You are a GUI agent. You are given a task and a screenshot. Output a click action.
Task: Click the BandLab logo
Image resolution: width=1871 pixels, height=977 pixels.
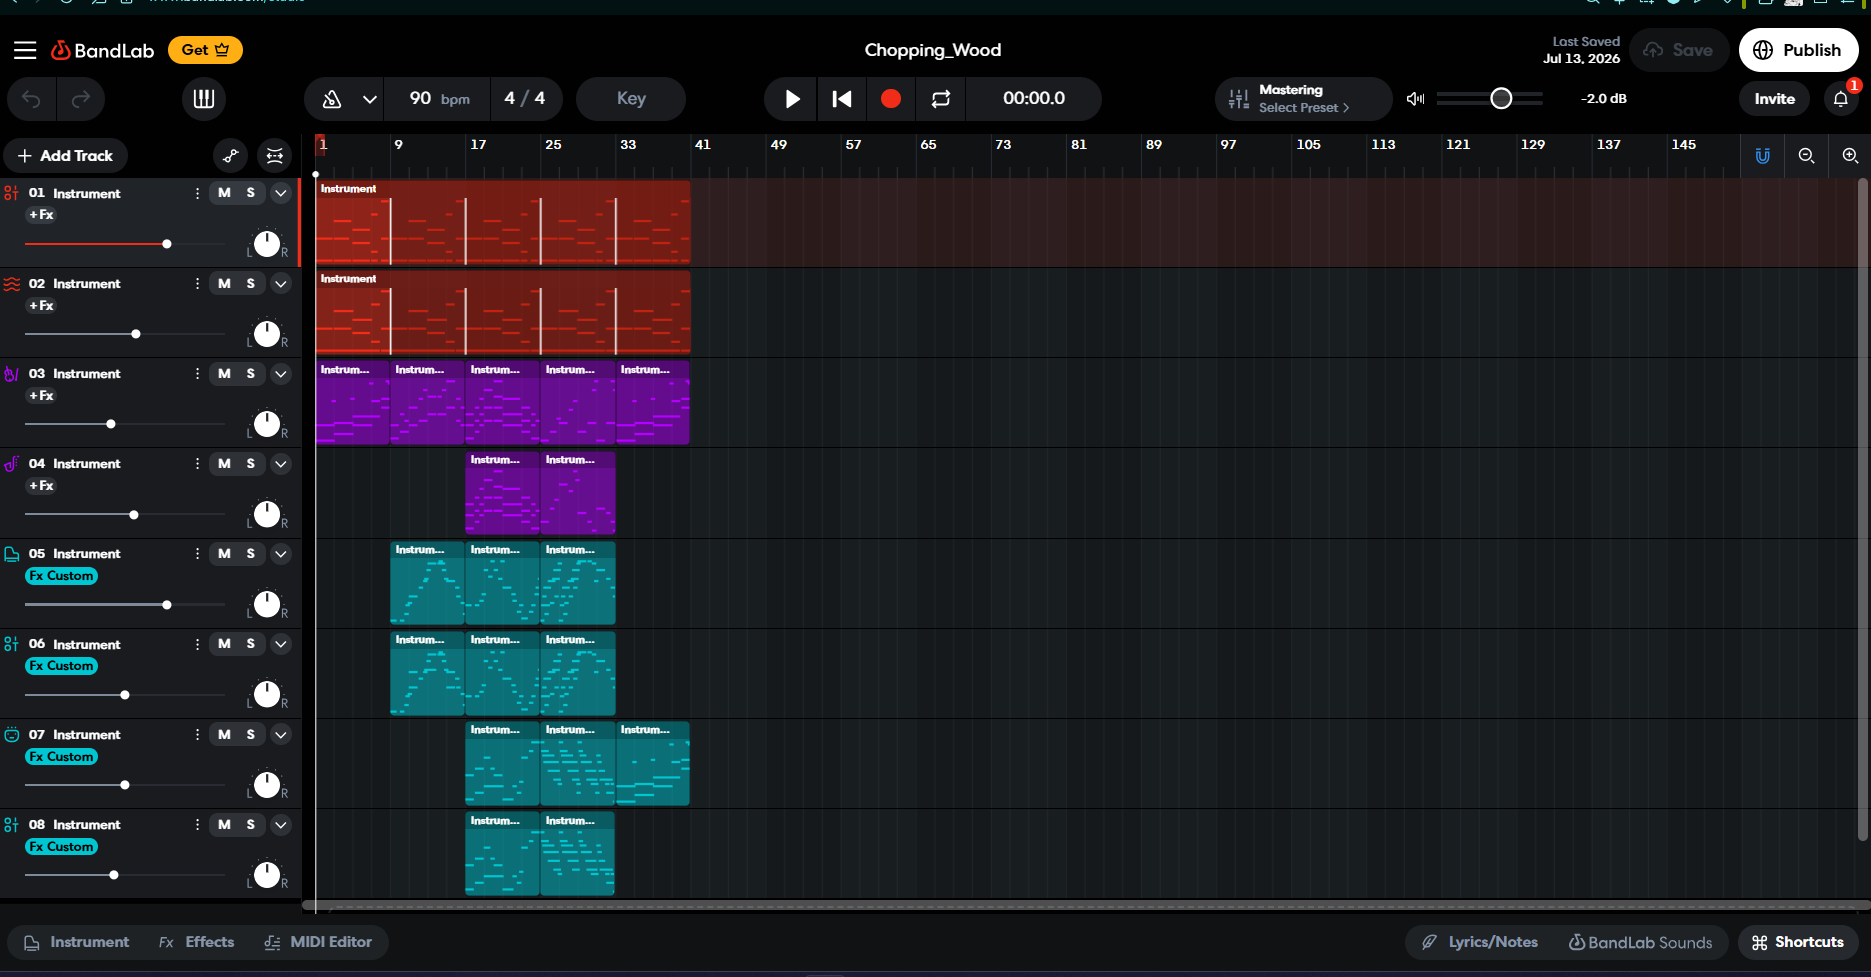(103, 50)
